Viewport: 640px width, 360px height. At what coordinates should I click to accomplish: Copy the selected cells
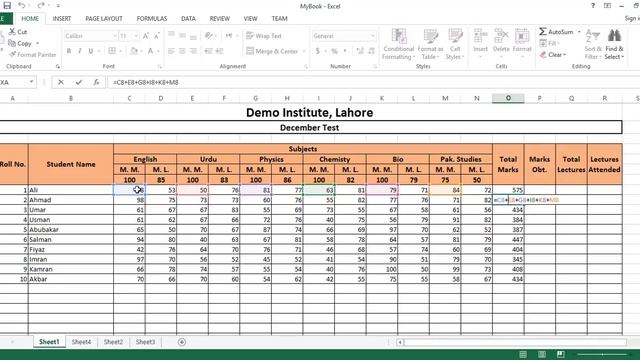tap(20, 43)
